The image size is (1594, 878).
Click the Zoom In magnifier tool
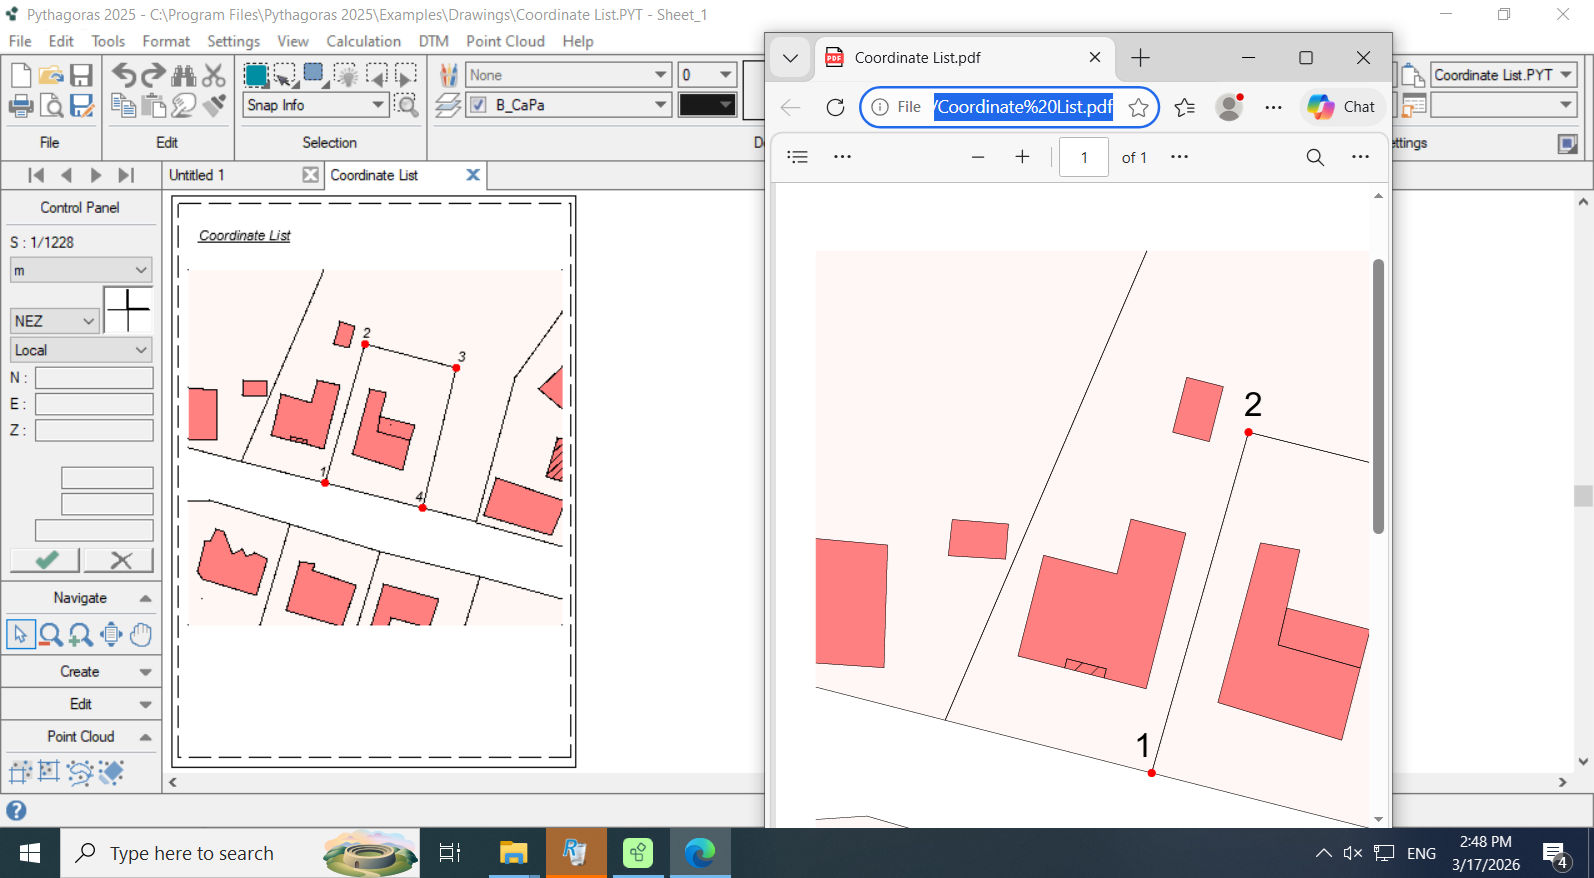pyautogui.click(x=81, y=634)
